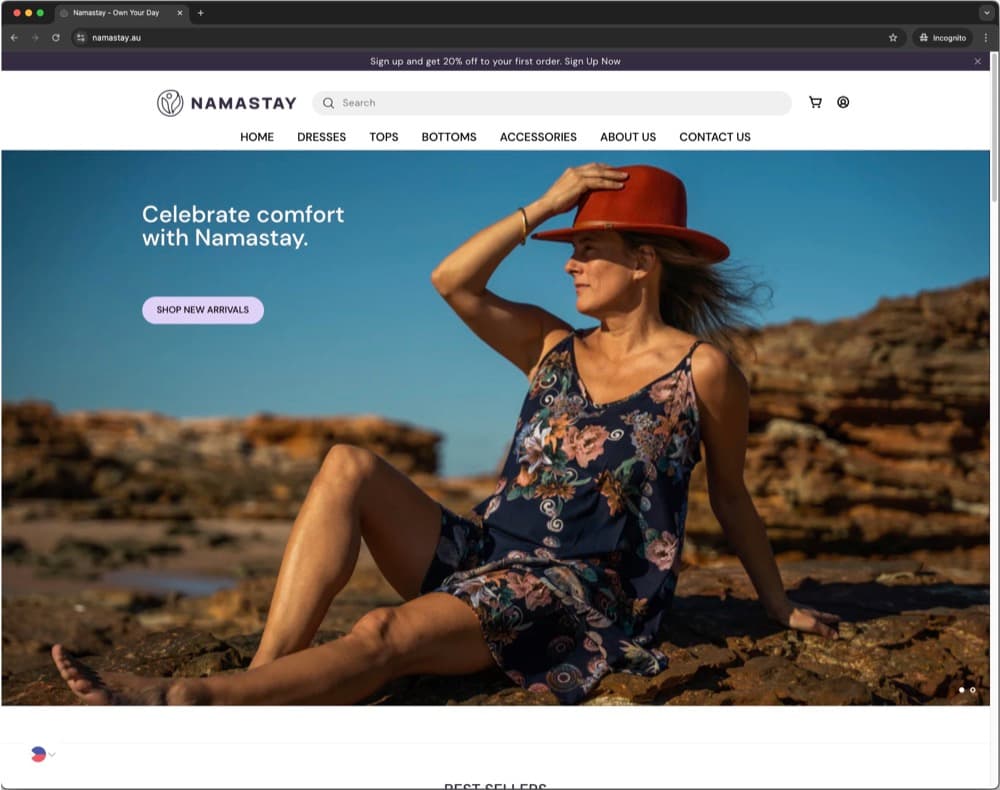Screen dimensions: 1000x790
Task: Open the shopping cart icon
Action: 815,103
